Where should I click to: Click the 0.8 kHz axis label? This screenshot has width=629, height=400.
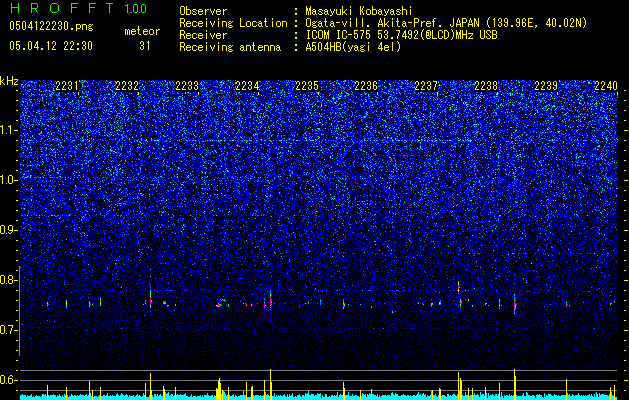(x=9, y=280)
